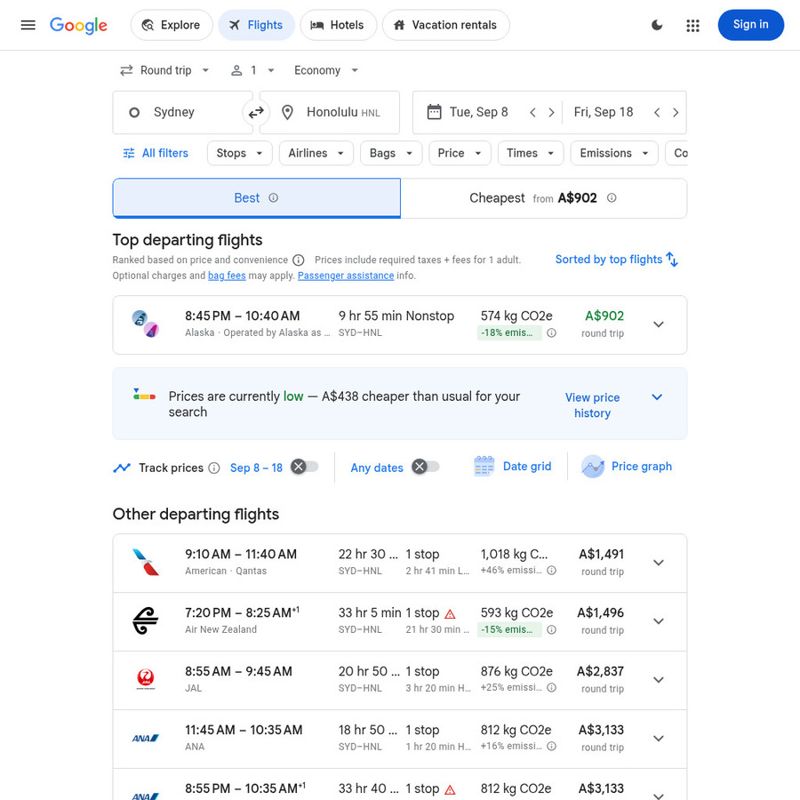Click the Fri, Sep 18 return date field
The height and width of the screenshot is (800, 800).
pos(603,112)
